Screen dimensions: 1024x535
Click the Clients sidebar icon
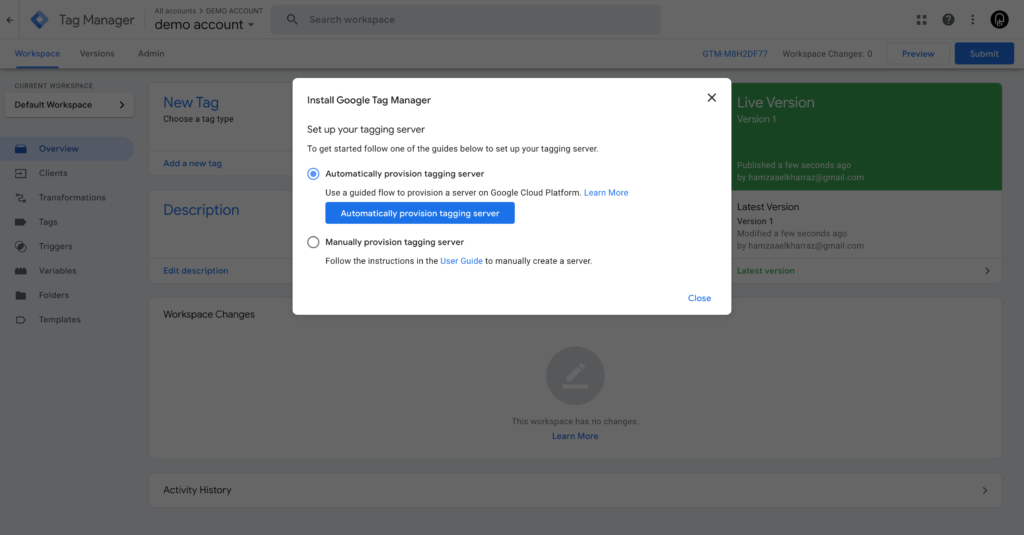tap(21, 173)
